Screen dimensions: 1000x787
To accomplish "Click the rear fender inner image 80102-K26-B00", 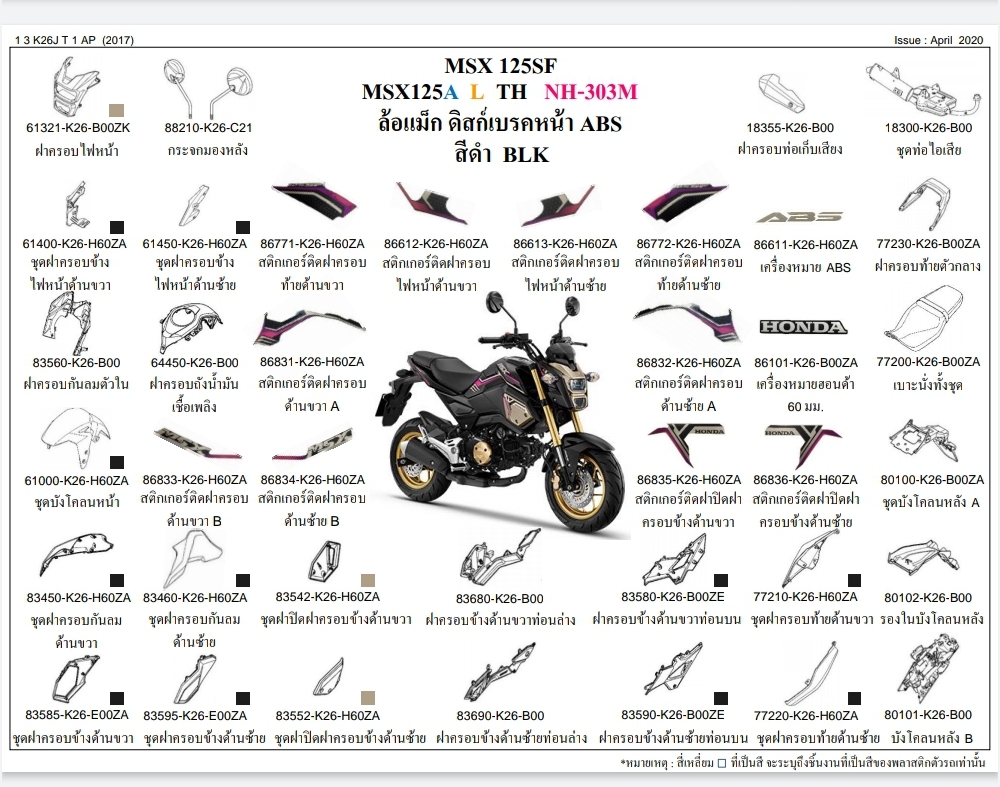I will click(922, 559).
